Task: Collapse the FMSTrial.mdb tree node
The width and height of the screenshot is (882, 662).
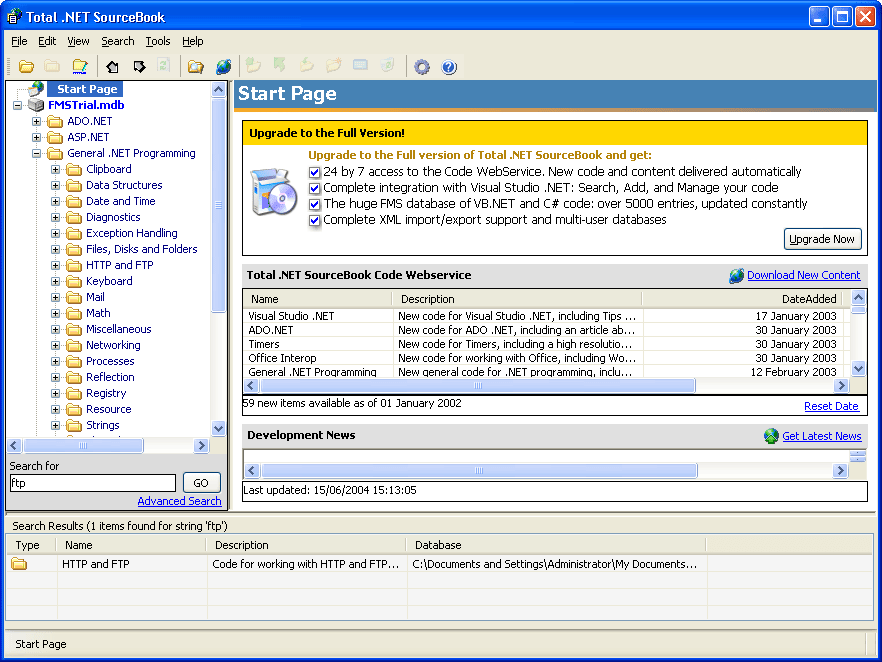Action: tap(17, 105)
